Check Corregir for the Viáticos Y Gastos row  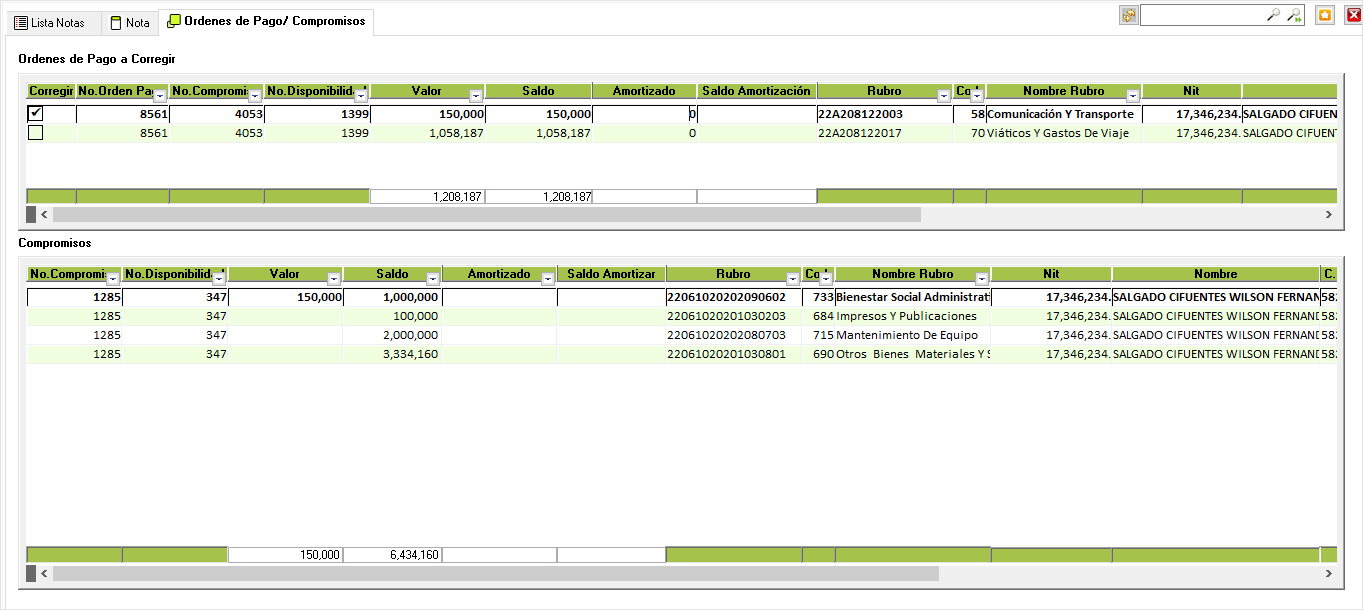click(x=35, y=132)
